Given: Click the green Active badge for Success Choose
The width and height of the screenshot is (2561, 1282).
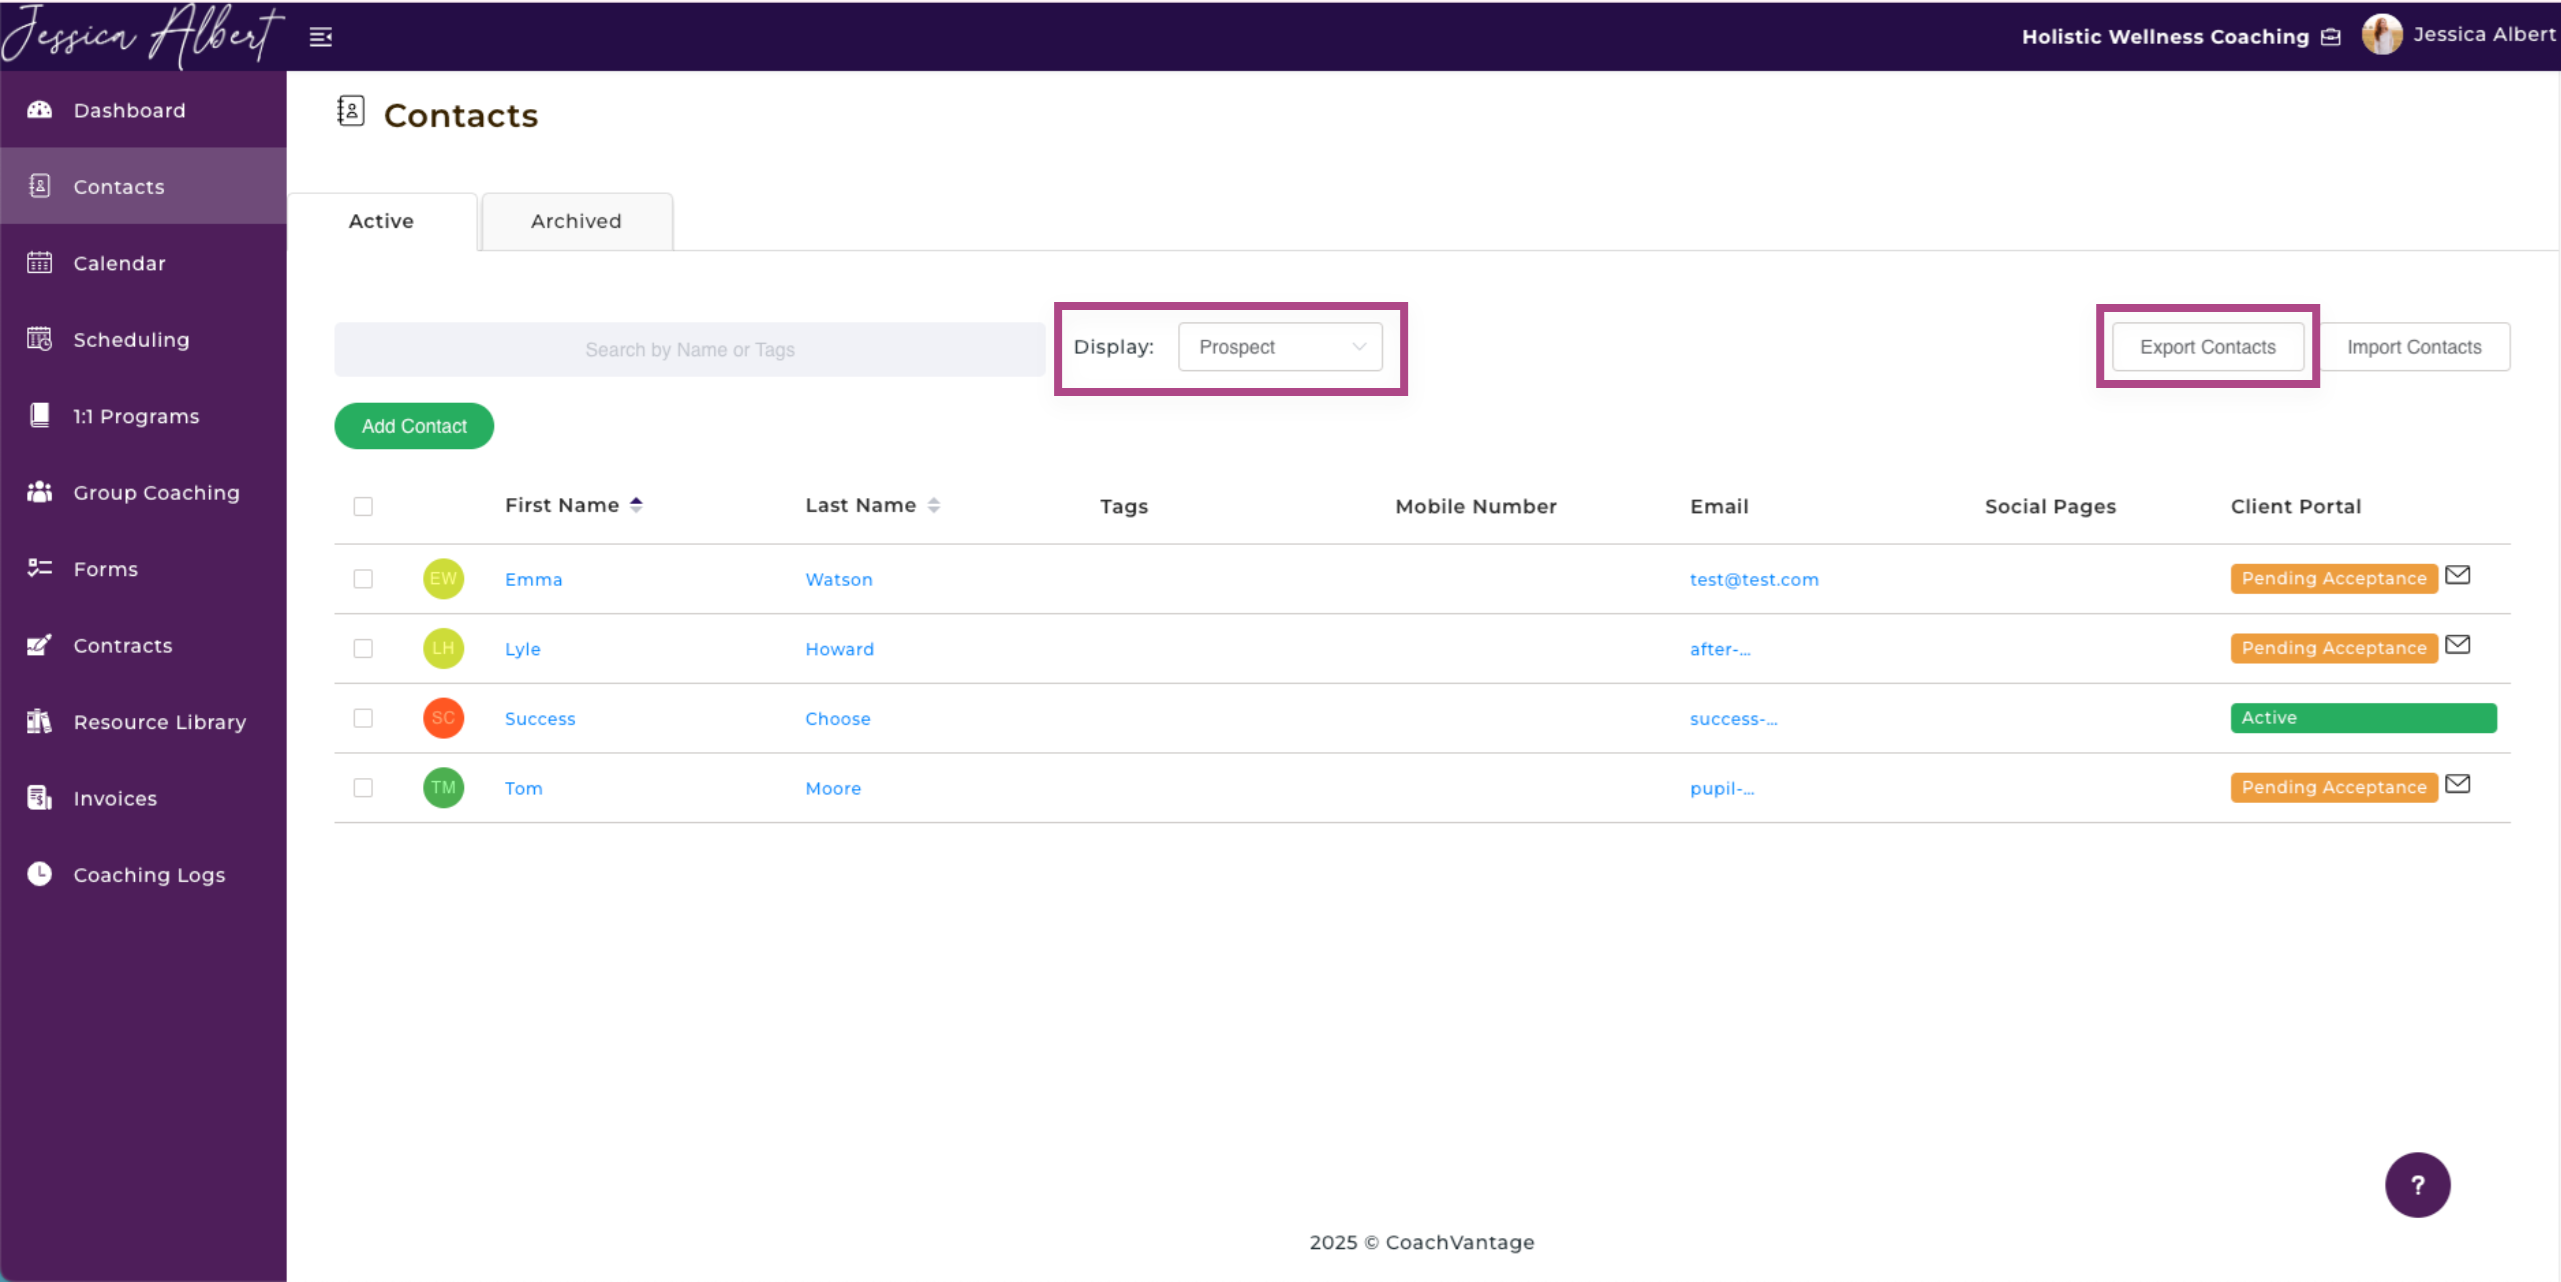Looking at the screenshot, I should (x=2363, y=717).
